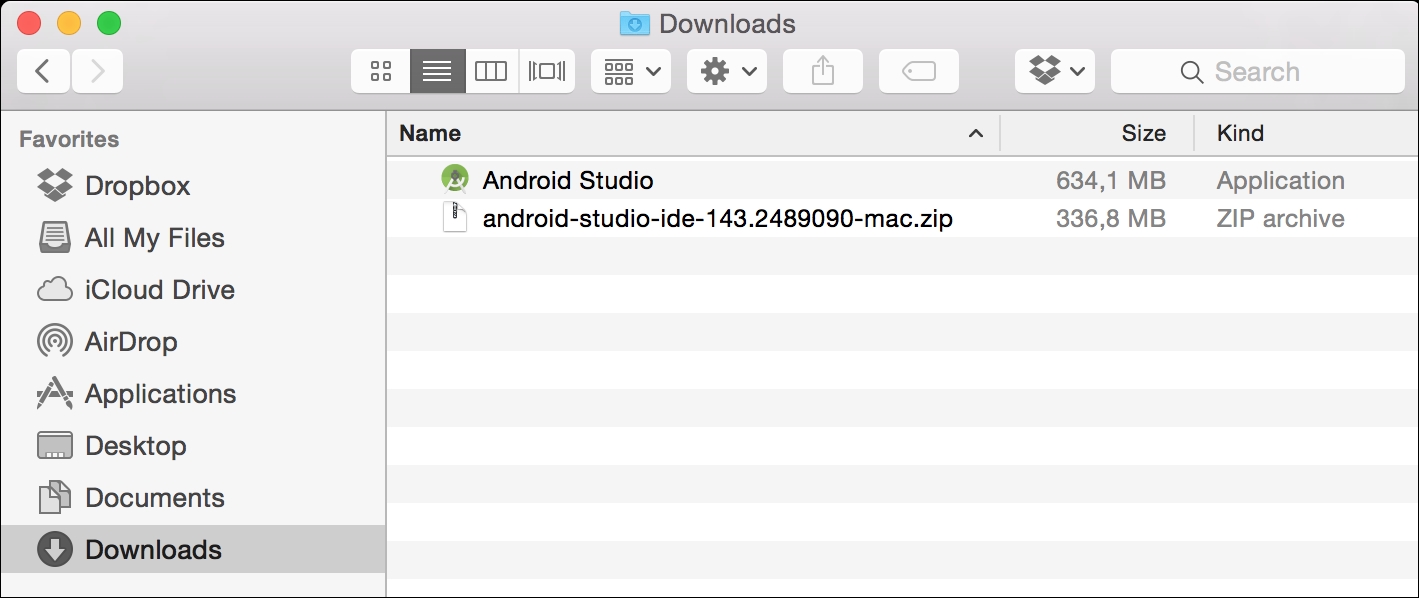The image size is (1419, 598).
Task: Sort files by the Size column
Action: click(x=1142, y=133)
